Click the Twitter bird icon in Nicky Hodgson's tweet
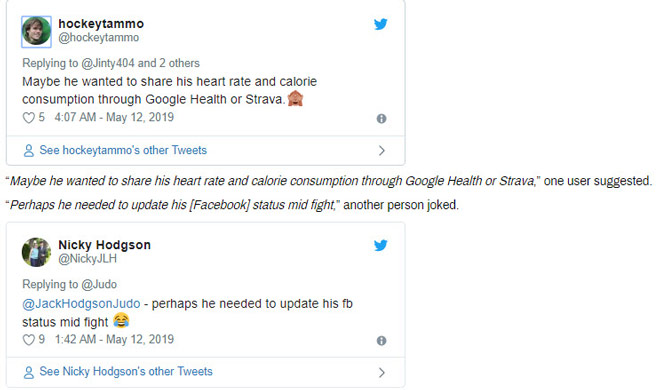The image size is (660, 390). 381,246
